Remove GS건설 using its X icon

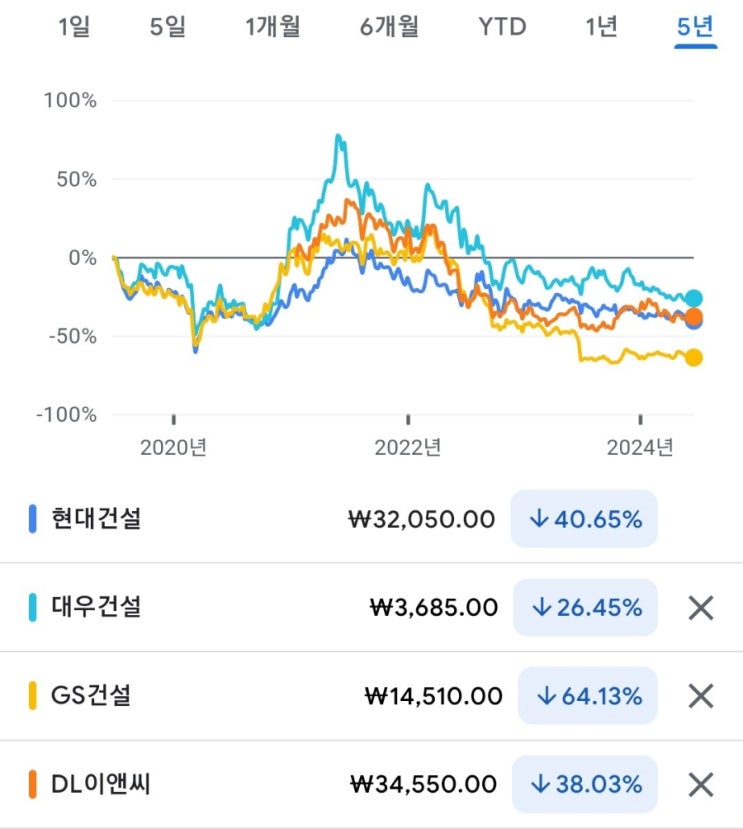[701, 696]
